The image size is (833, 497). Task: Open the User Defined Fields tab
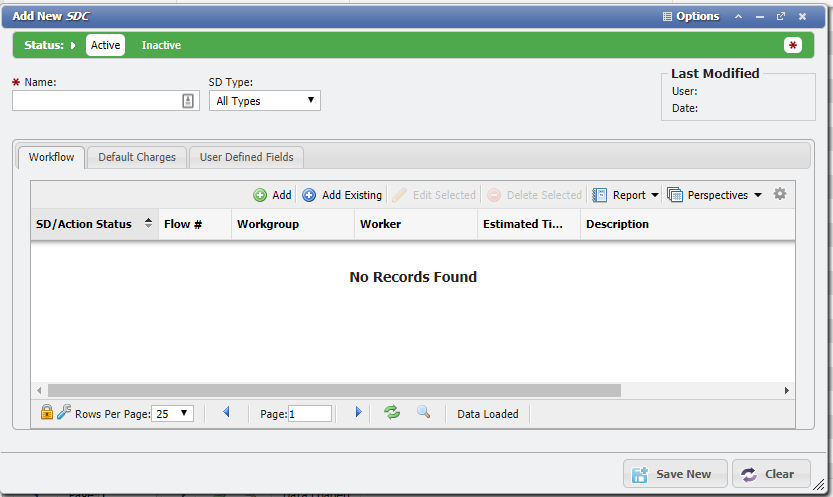pos(246,157)
